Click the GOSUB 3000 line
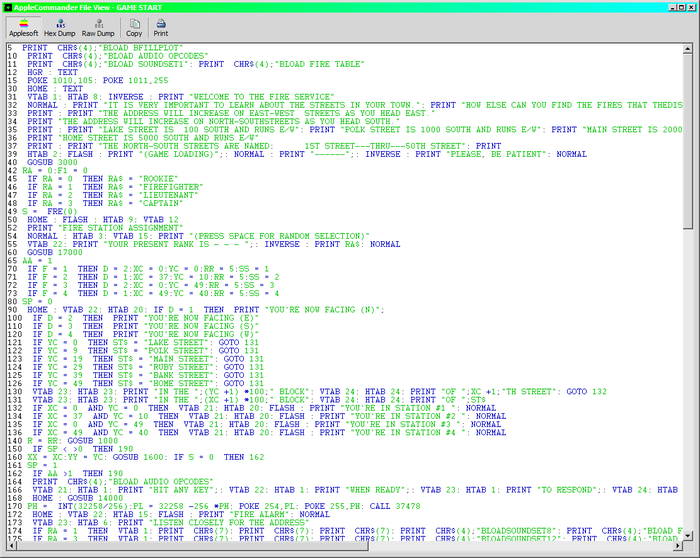 point(50,162)
